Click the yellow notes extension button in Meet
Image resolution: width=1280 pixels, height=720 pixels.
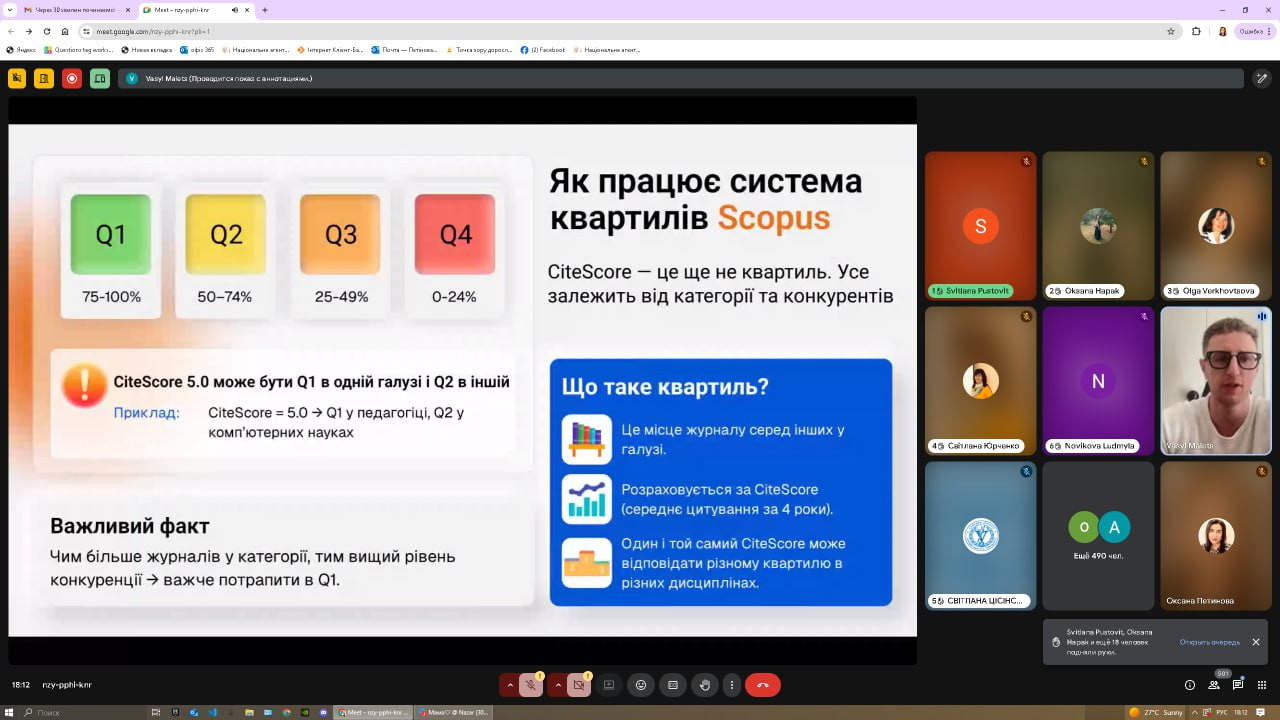point(44,78)
